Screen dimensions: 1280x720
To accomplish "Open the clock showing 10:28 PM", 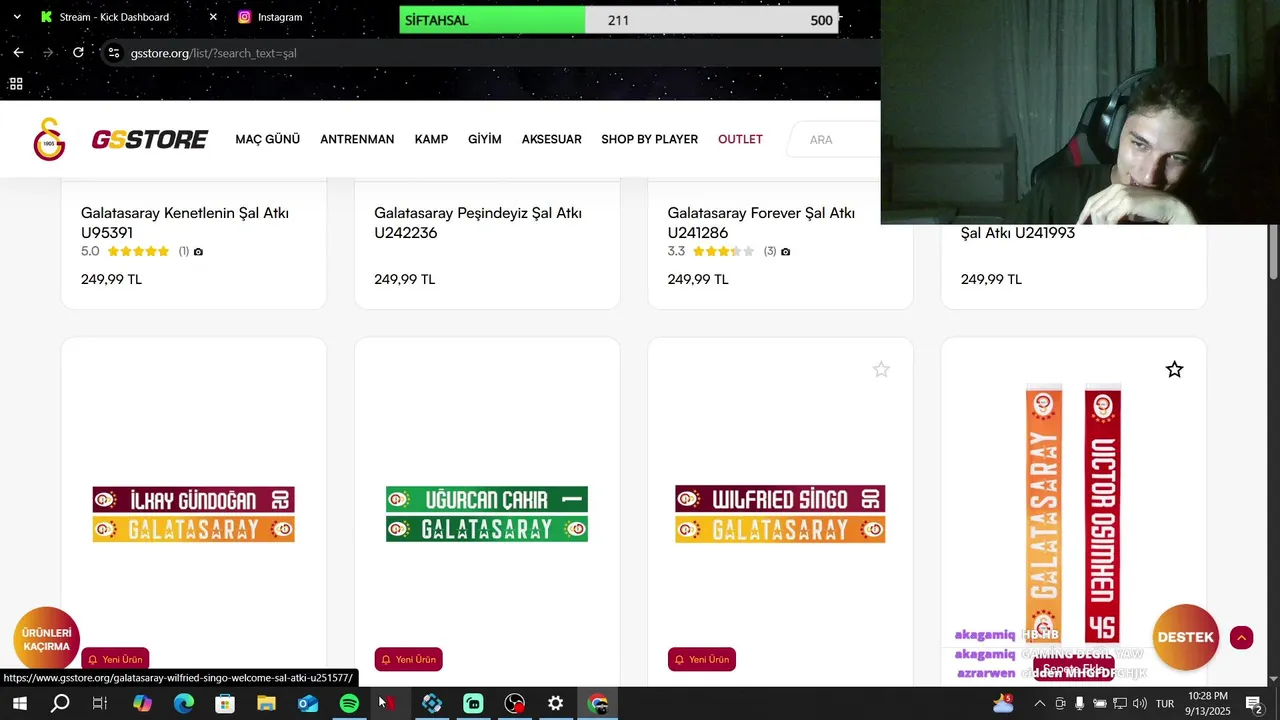I will click(x=1208, y=704).
